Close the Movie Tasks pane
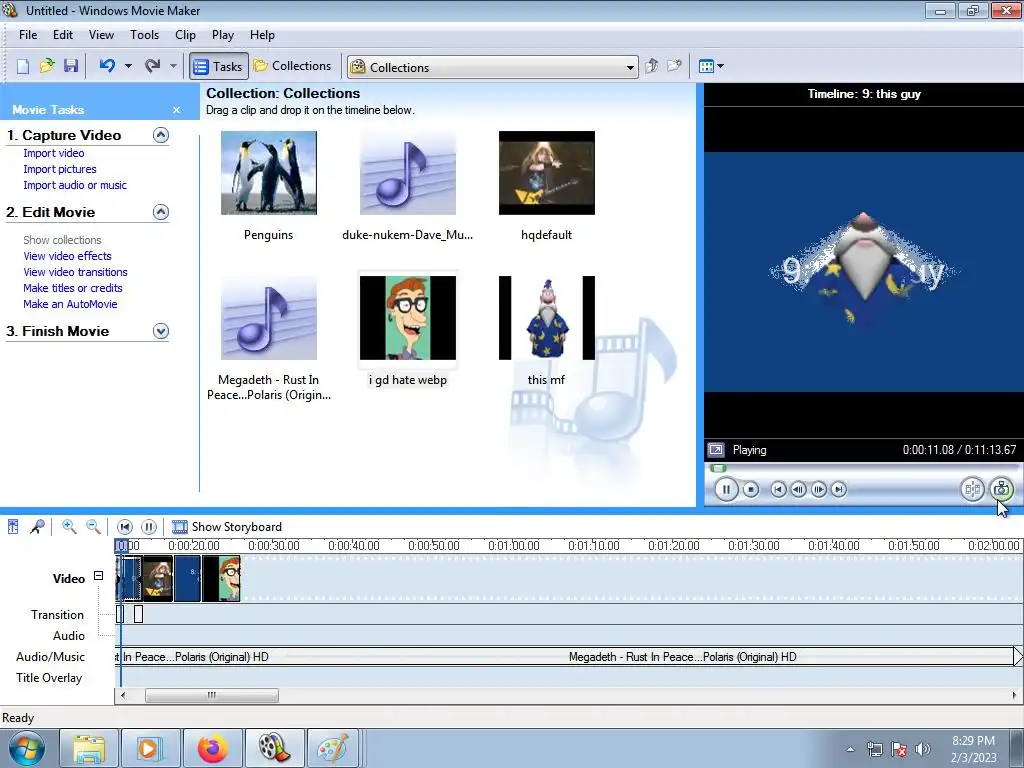Screen dimensions: 1024x768 click(176, 110)
